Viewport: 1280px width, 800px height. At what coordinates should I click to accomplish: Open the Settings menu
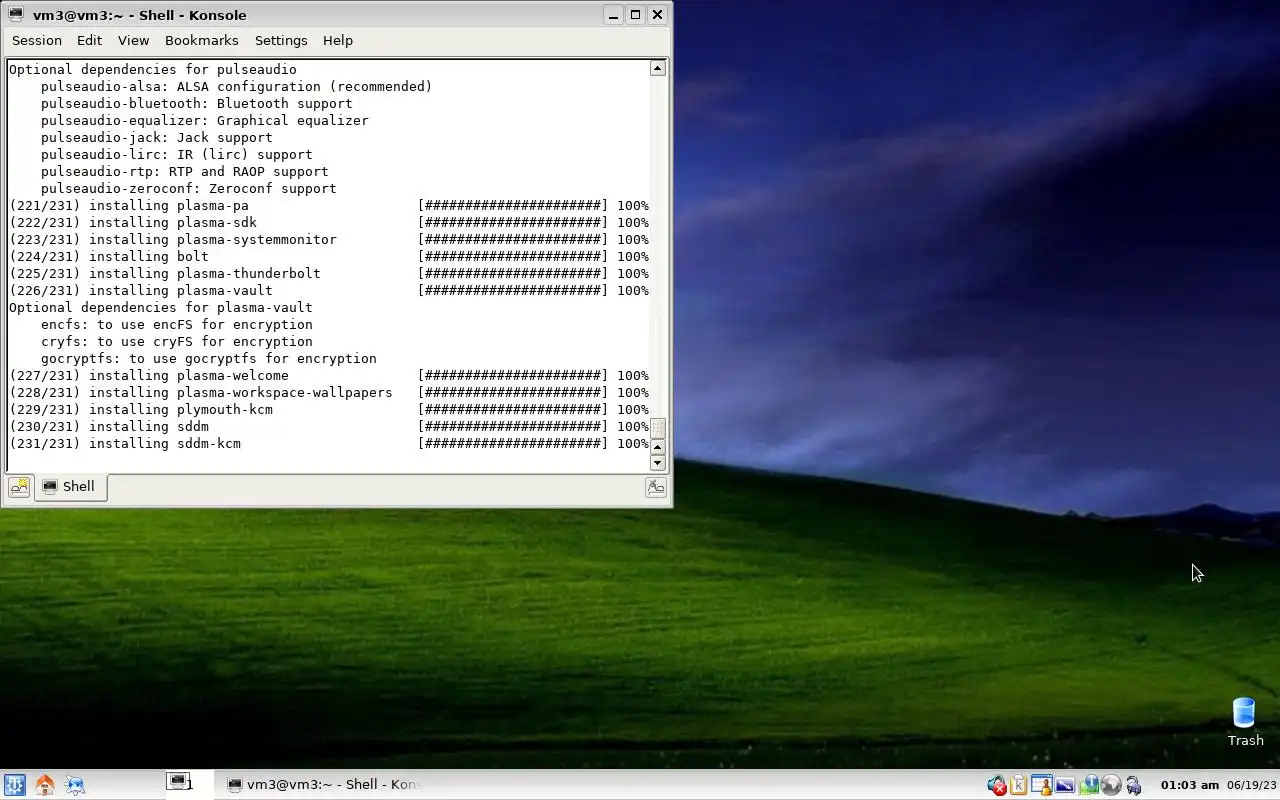(281, 40)
